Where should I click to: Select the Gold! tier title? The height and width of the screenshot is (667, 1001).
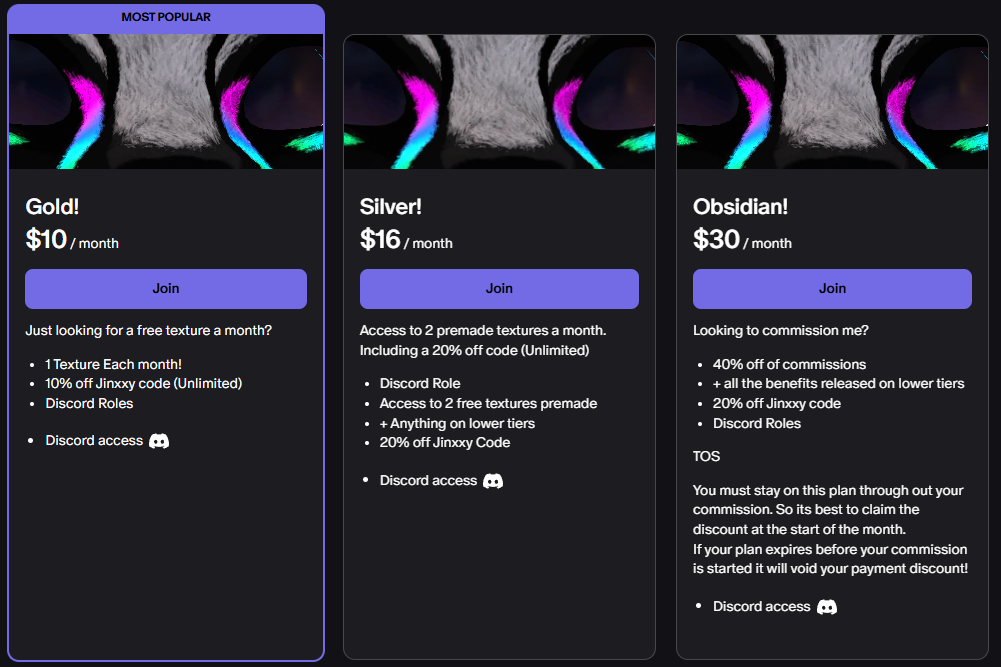(52, 207)
